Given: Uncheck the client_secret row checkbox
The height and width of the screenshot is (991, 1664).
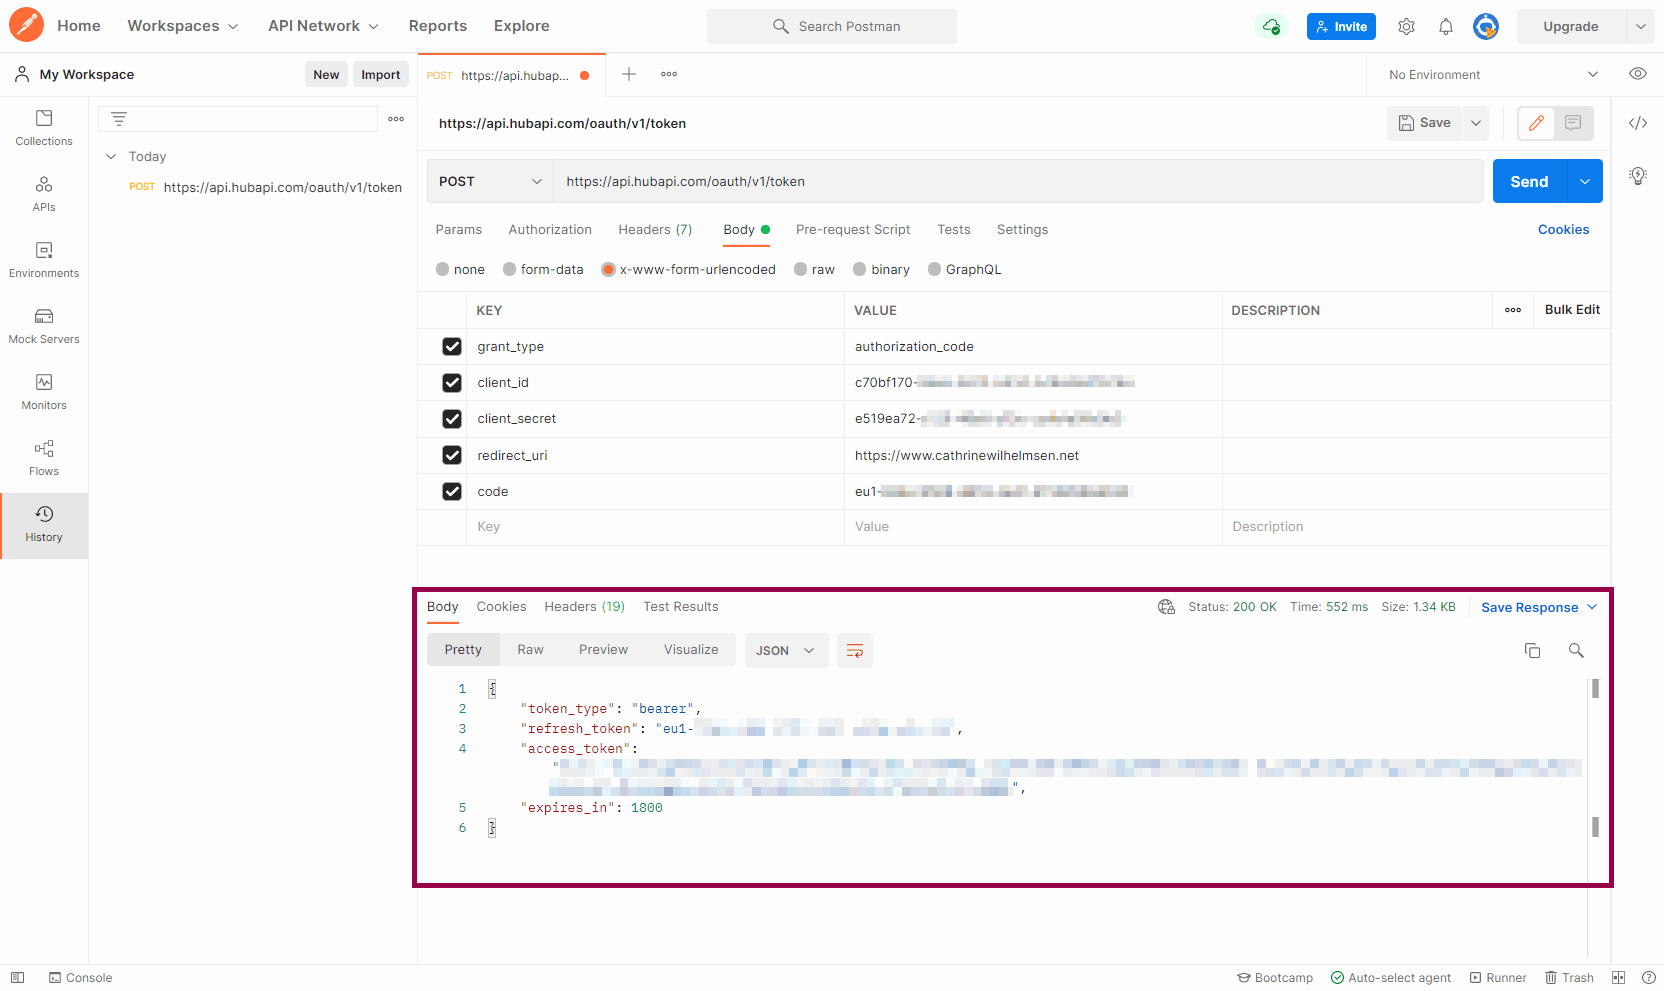Looking at the screenshot, I should click(x=452, y=419).
